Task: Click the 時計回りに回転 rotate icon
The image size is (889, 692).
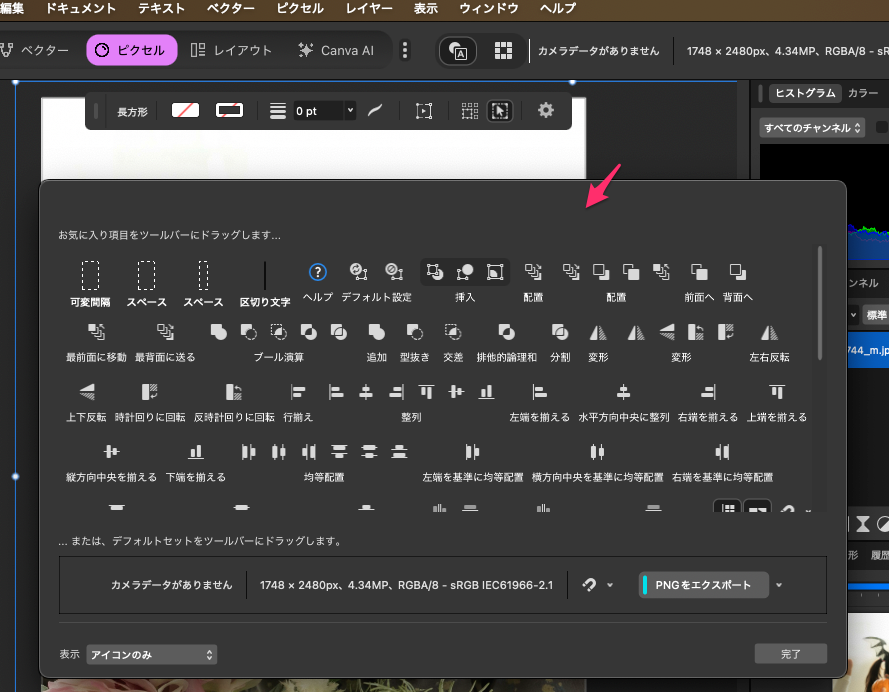Action: click(150, 391)
